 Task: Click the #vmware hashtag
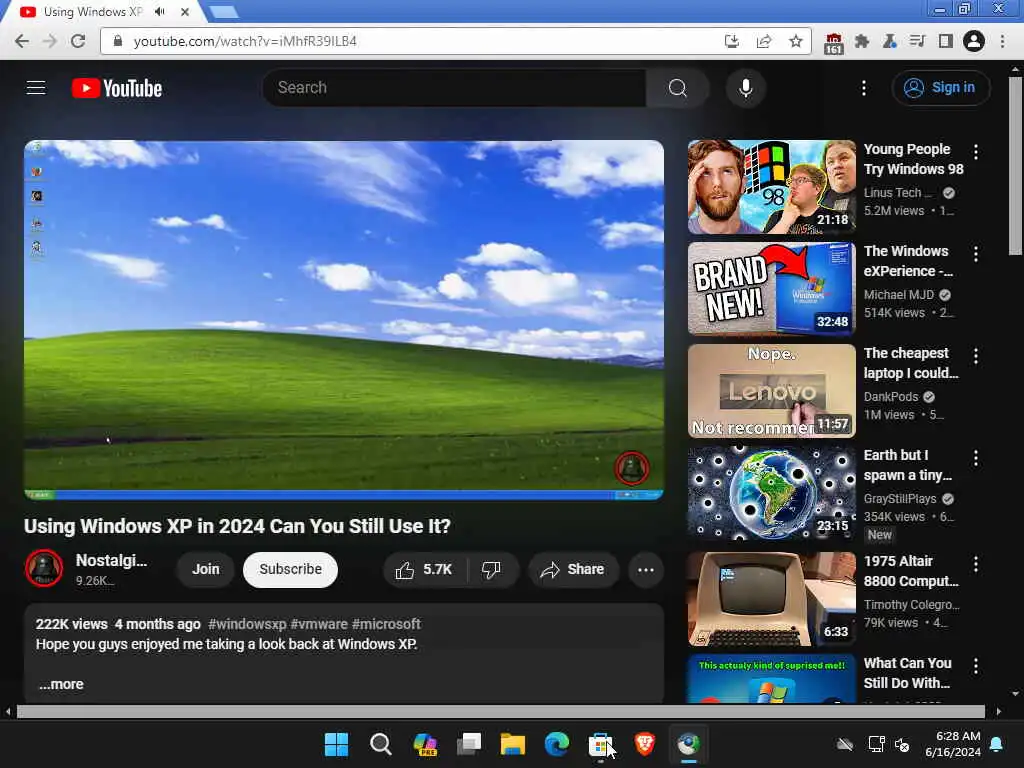pos(319,624)
